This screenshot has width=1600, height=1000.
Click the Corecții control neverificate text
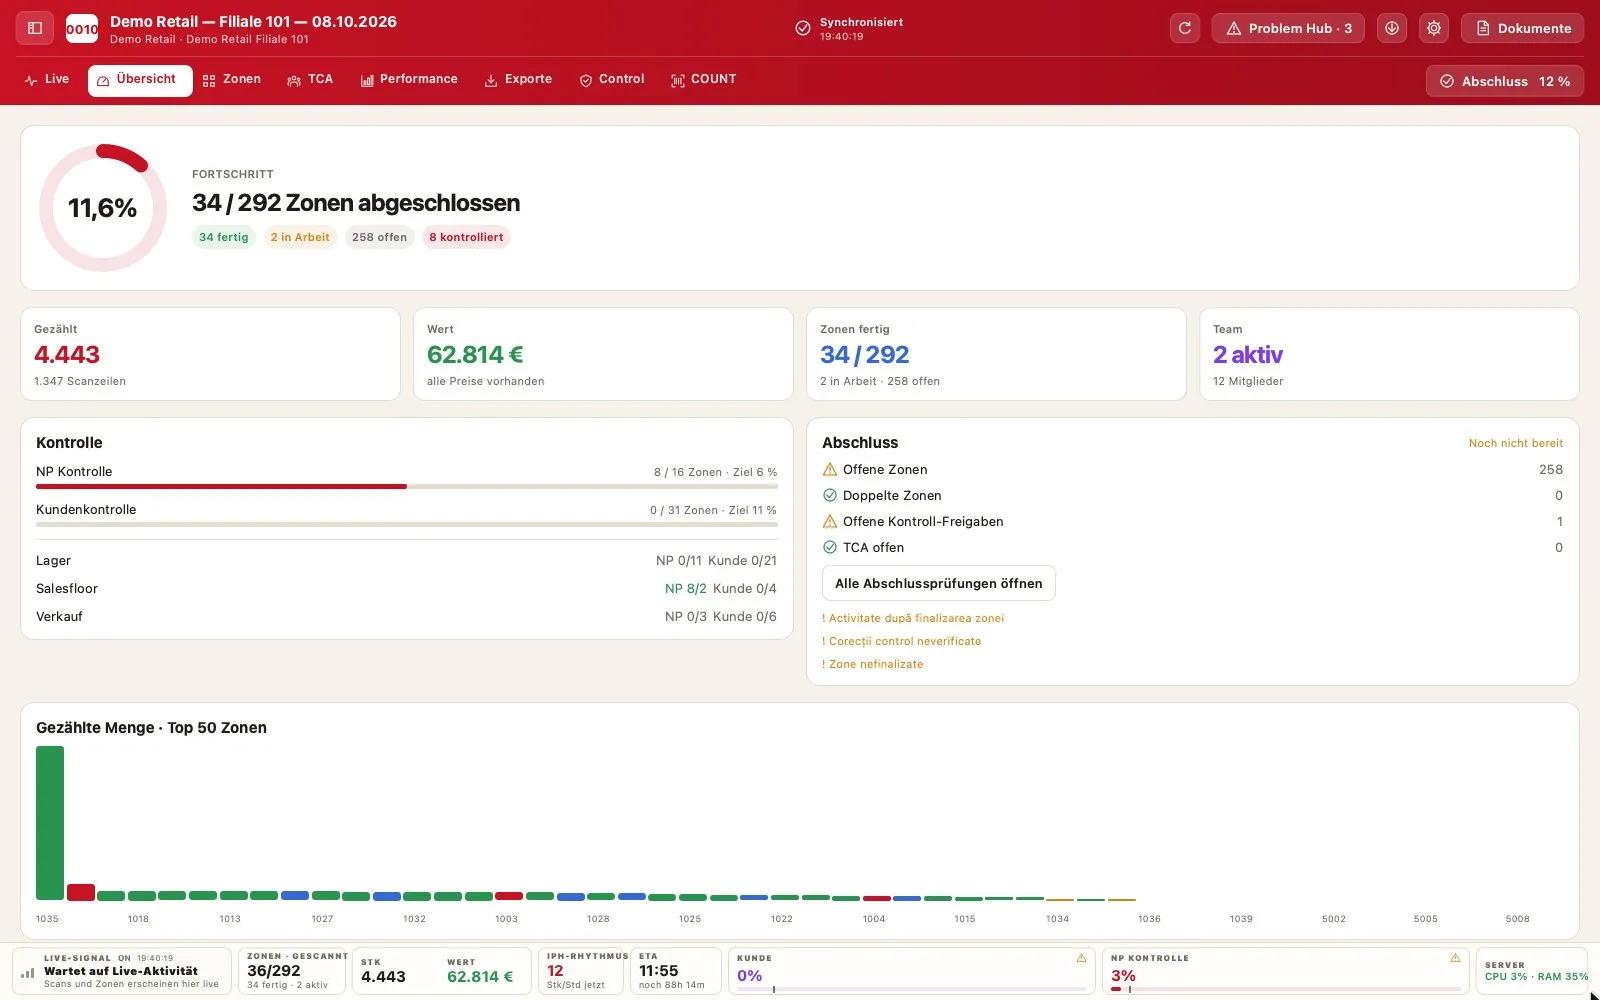click(902, 641)
